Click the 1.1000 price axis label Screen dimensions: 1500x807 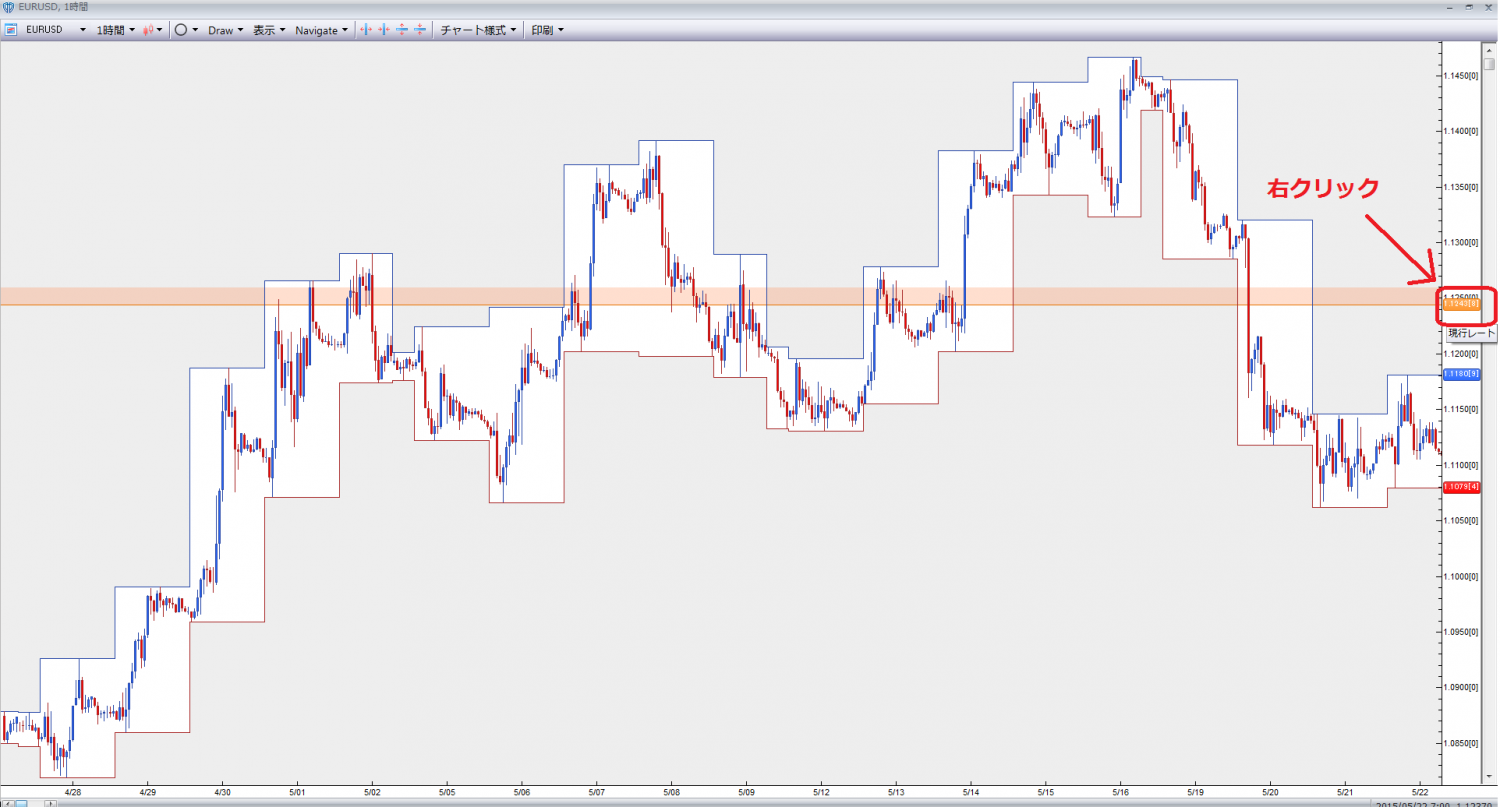(1461, 576)
